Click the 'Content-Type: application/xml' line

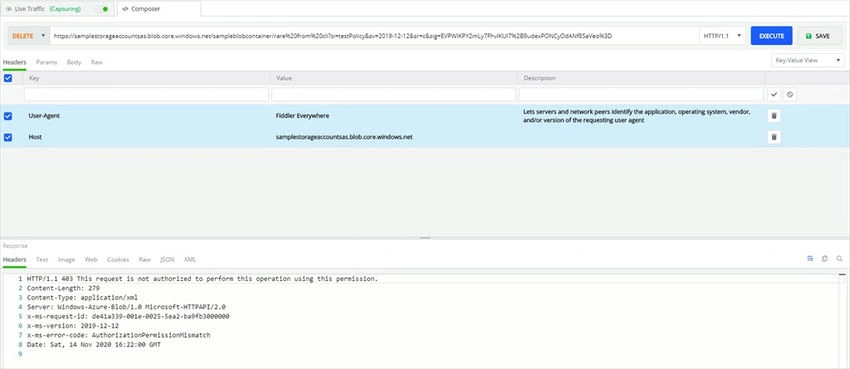pyautogui.click(x=82, y=297)
